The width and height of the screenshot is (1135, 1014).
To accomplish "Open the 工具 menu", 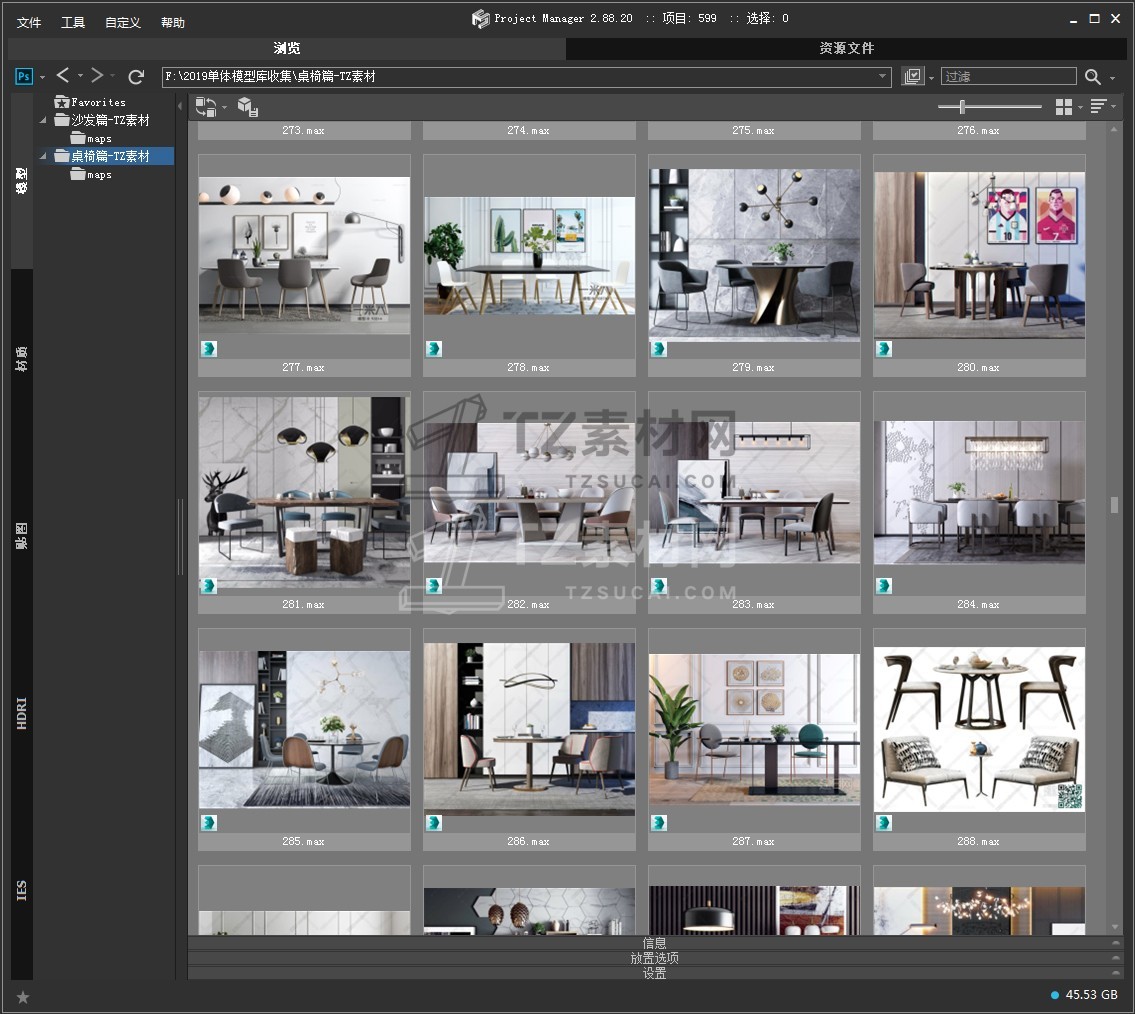I will [x=73, y=22].
